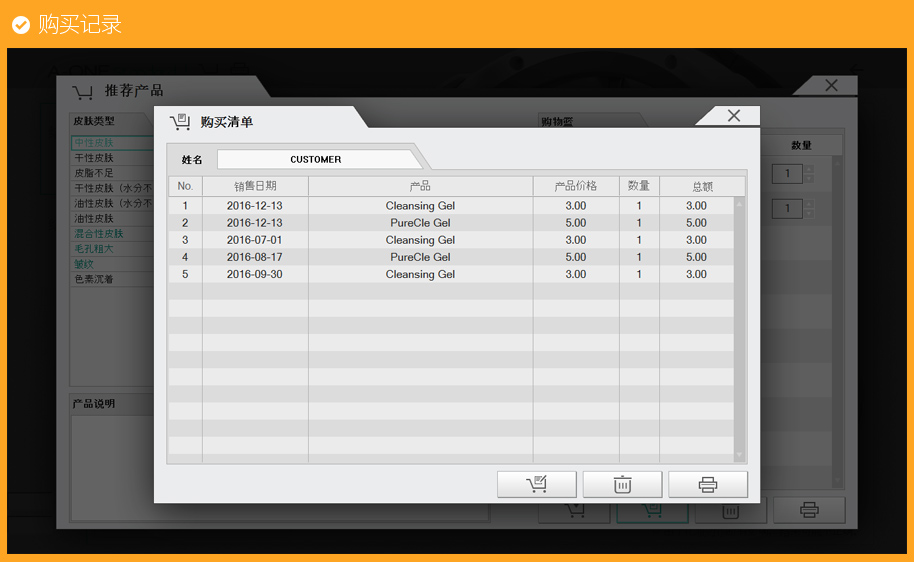Increase the first quantity stepper value
Viewport: 914px width, 562px height.
[810, 169]
